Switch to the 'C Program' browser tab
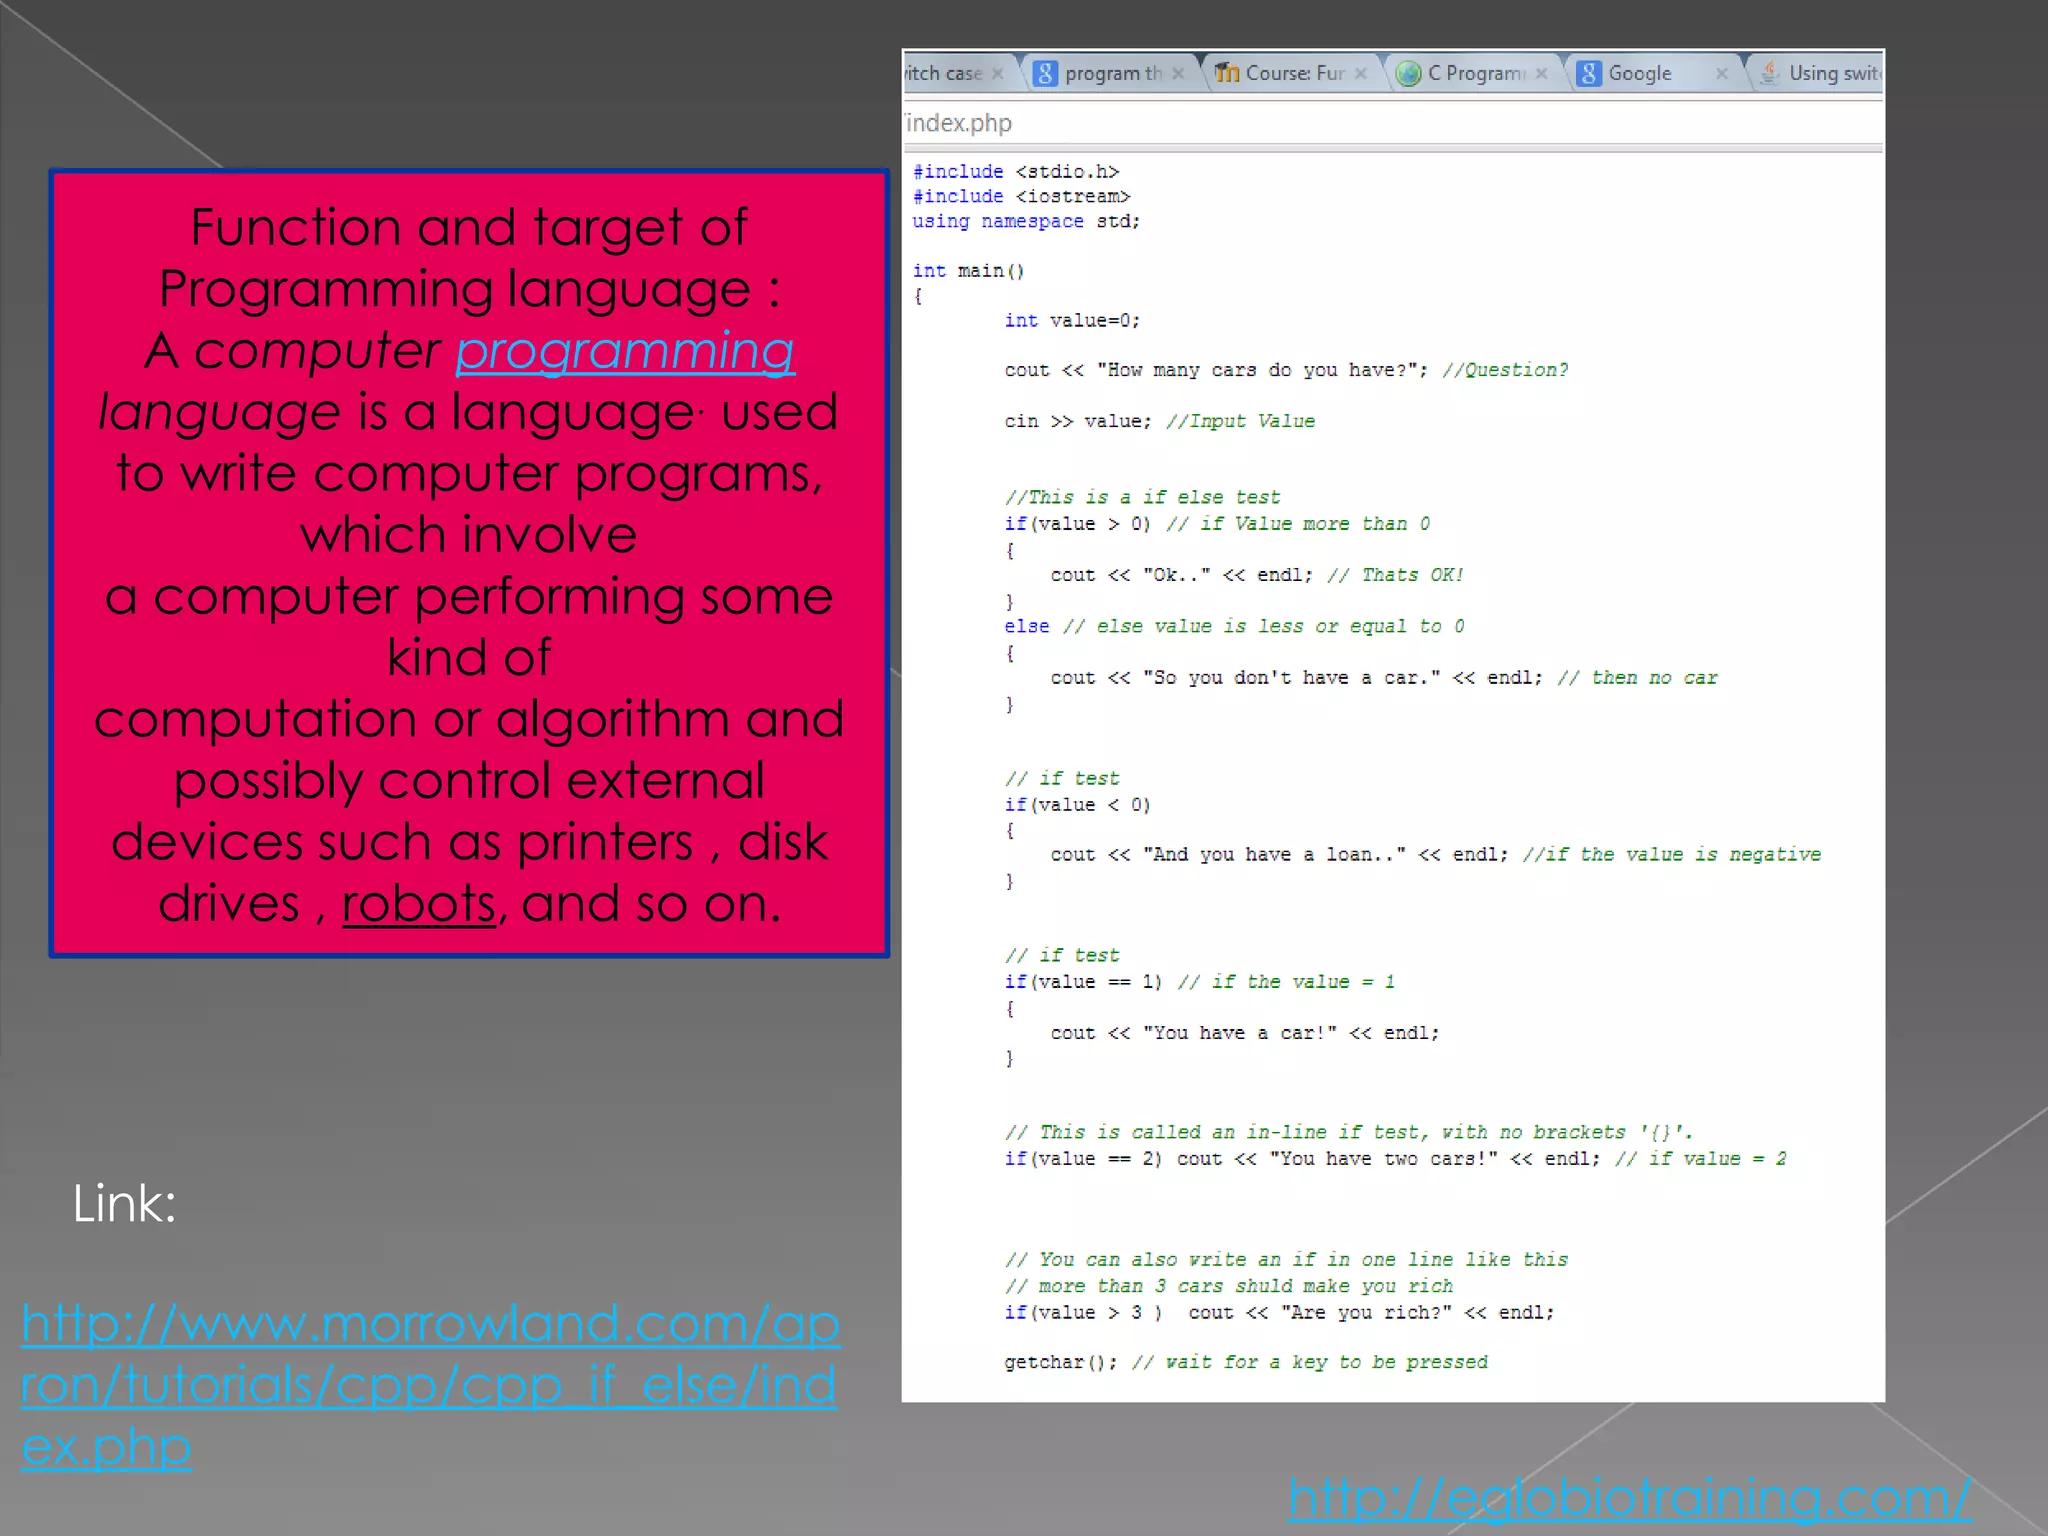Screen dimensions: 2048x1536 (x=1474, y=73)
